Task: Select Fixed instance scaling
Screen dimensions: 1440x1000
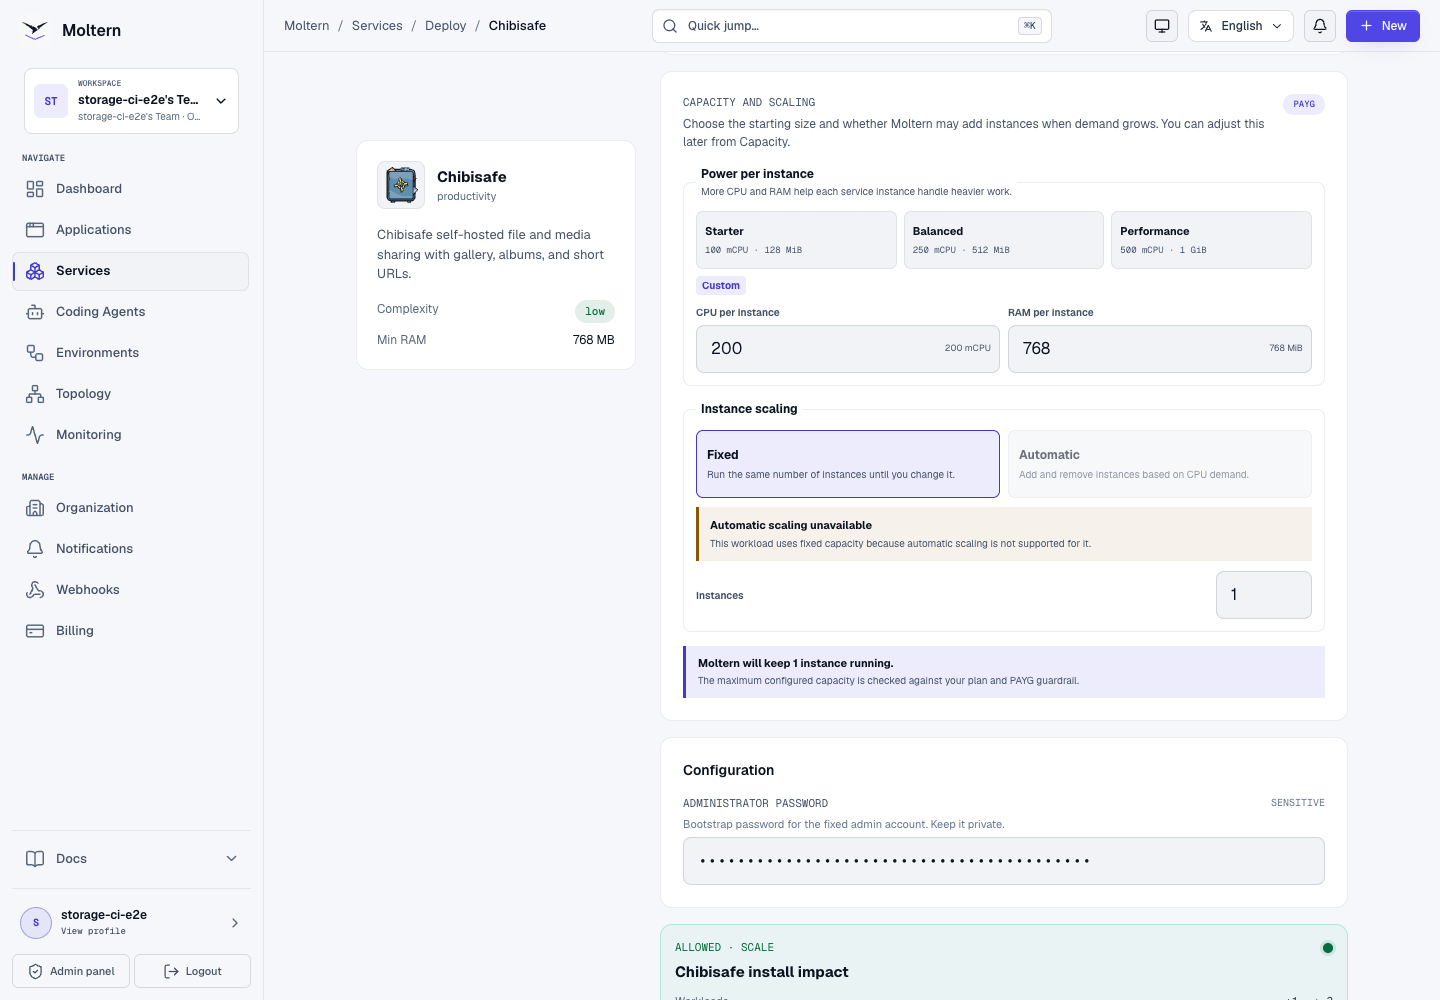Action: 848,464
